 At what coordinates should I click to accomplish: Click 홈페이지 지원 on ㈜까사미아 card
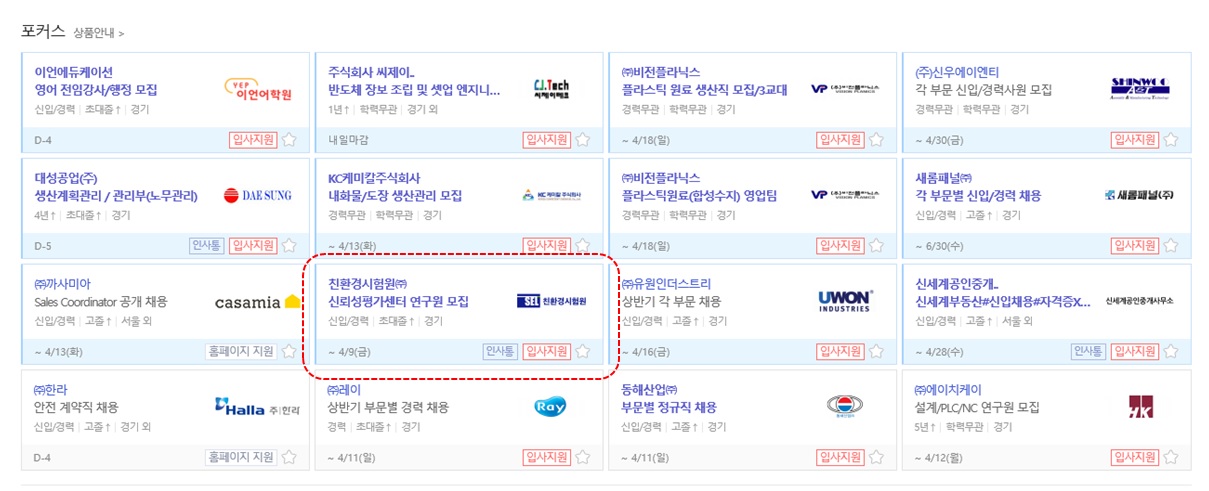pos(241,352)
